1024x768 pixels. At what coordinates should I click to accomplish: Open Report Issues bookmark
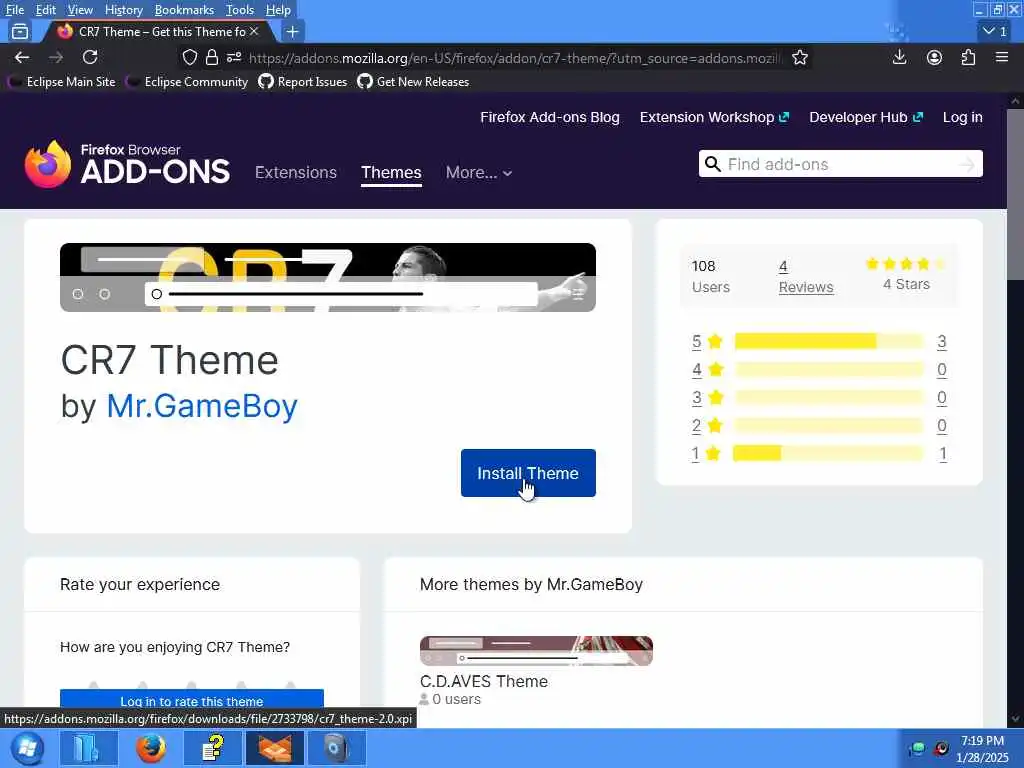coord(303,82)
